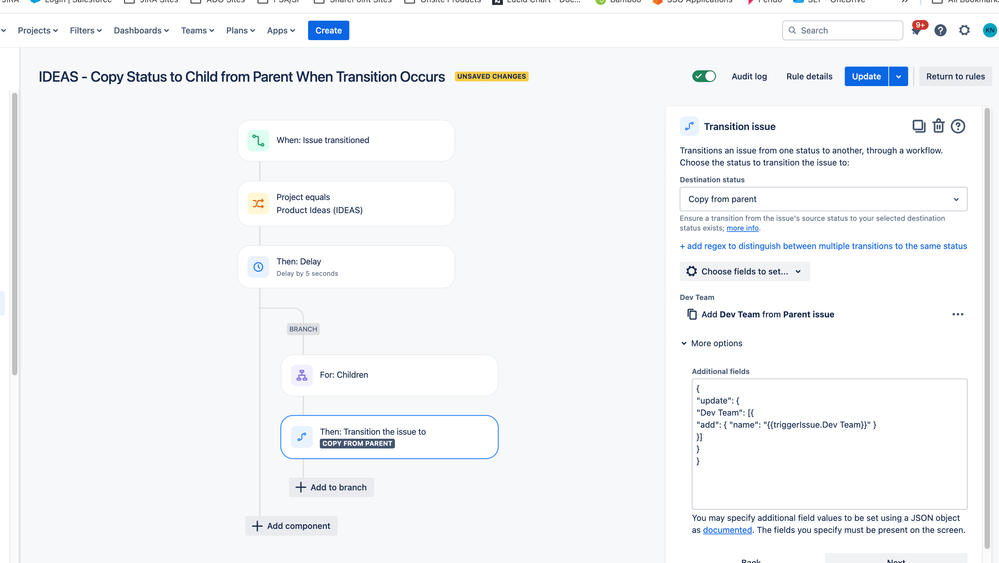Open the Choose fields to set dropdown
Viewport: 999px width, 563px height.
(745, 271)
